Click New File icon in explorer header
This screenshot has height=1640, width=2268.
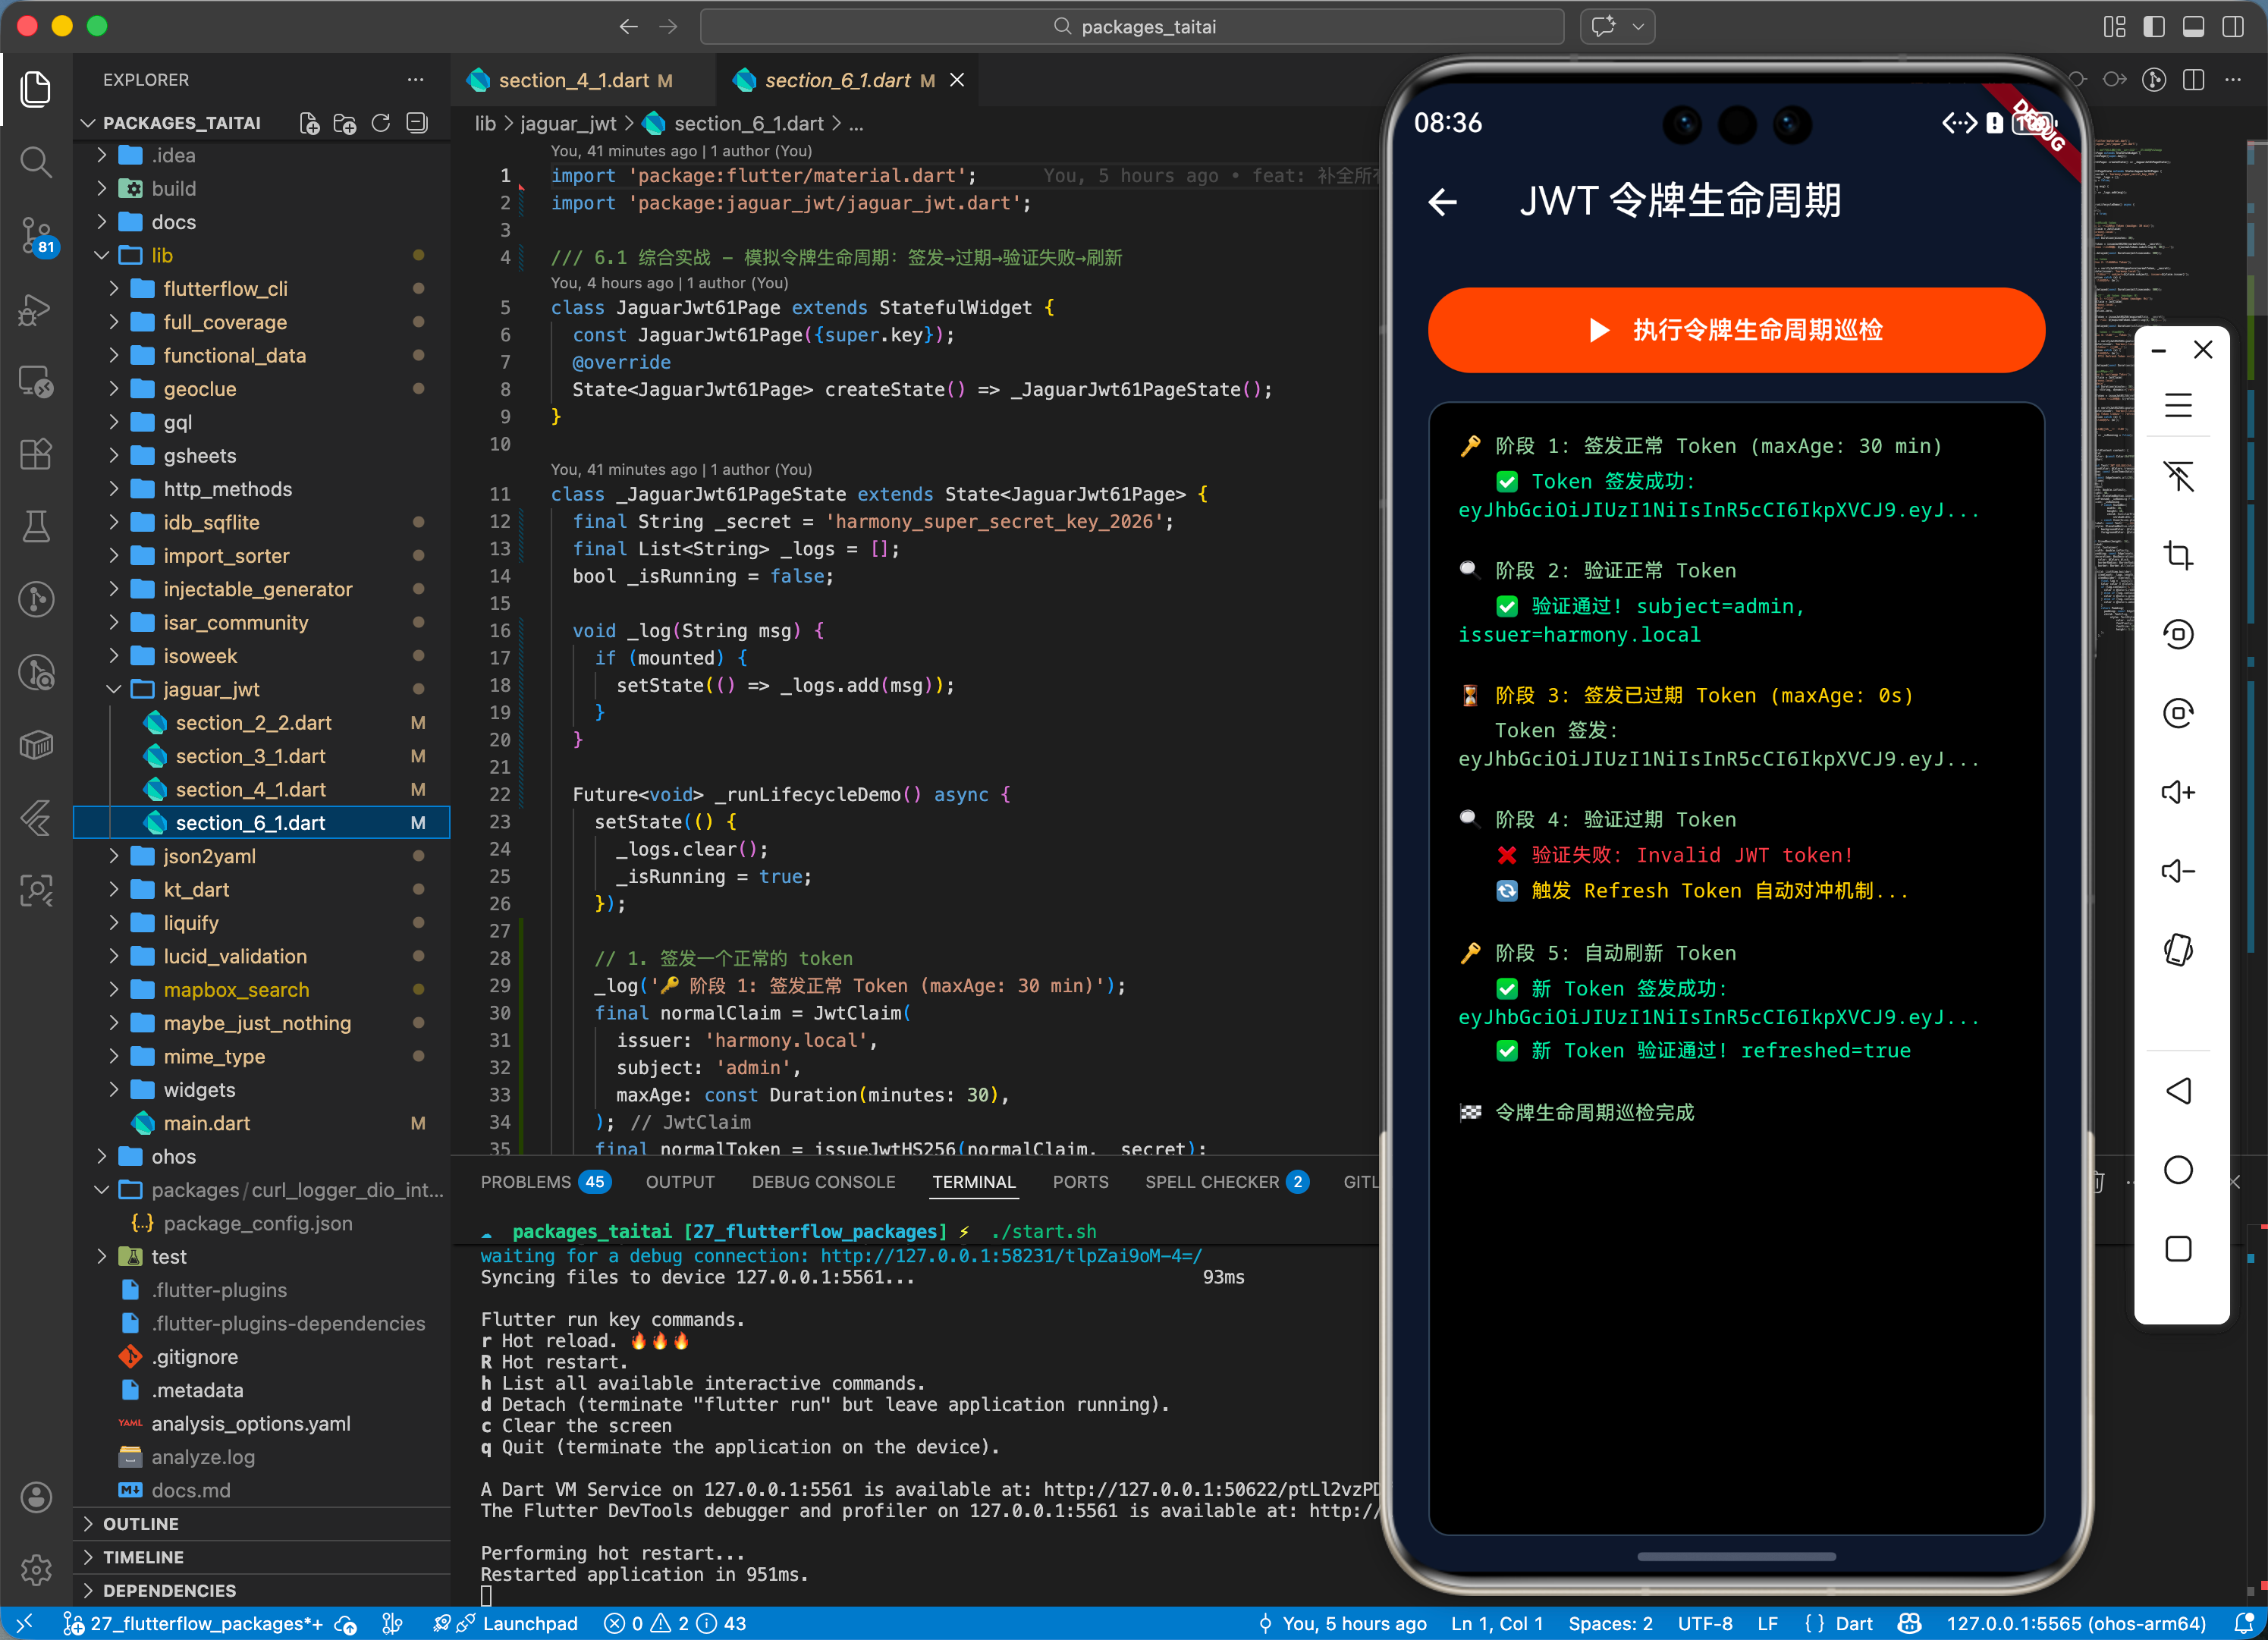pos(310,123)
